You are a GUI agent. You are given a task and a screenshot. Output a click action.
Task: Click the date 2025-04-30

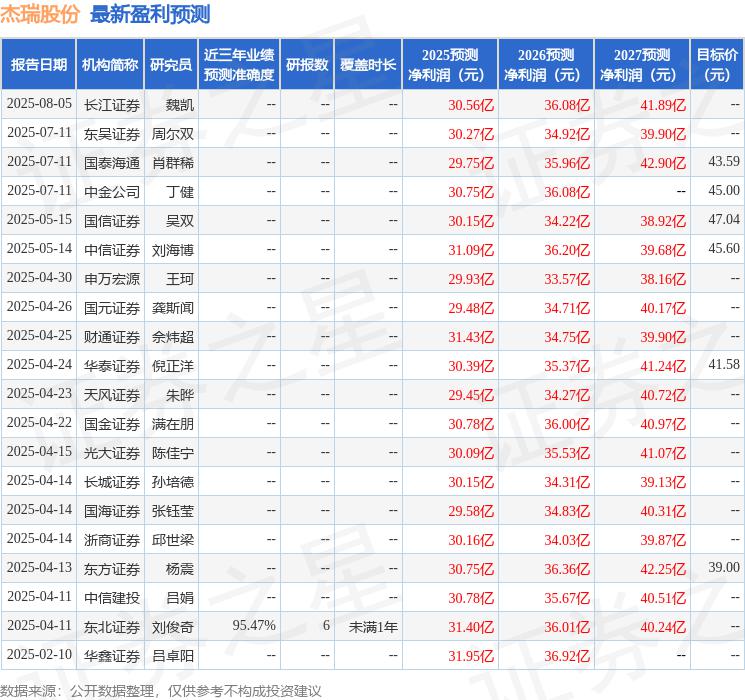pyautogui.click(x=39, y=277)
